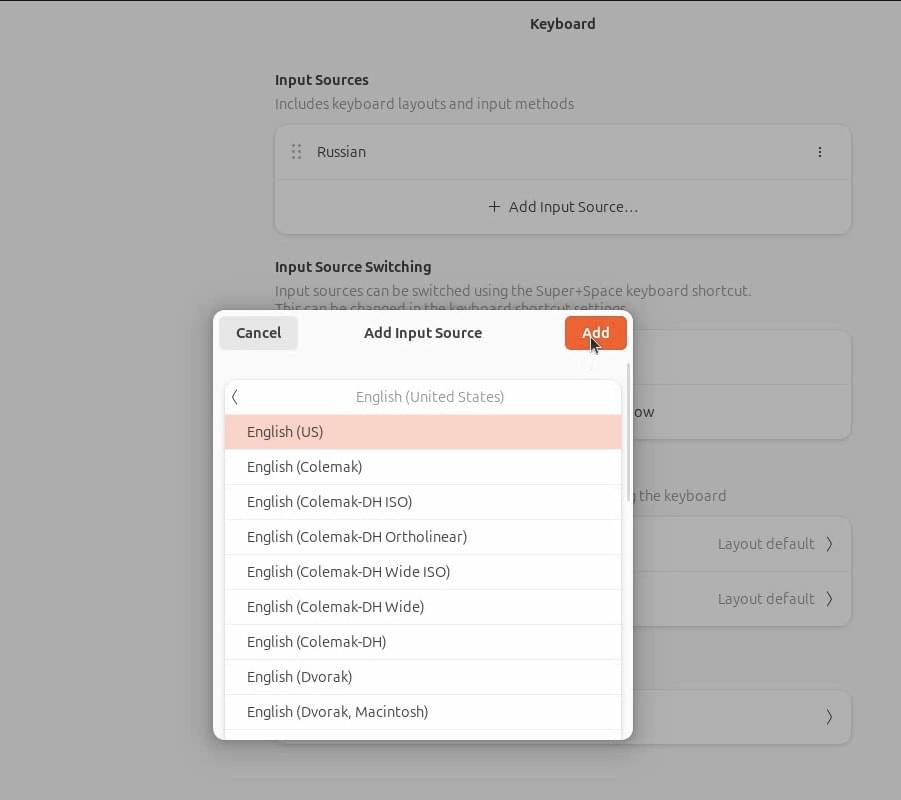Open the second Layout default row
The image size is (901, 800).
[741, 599]
